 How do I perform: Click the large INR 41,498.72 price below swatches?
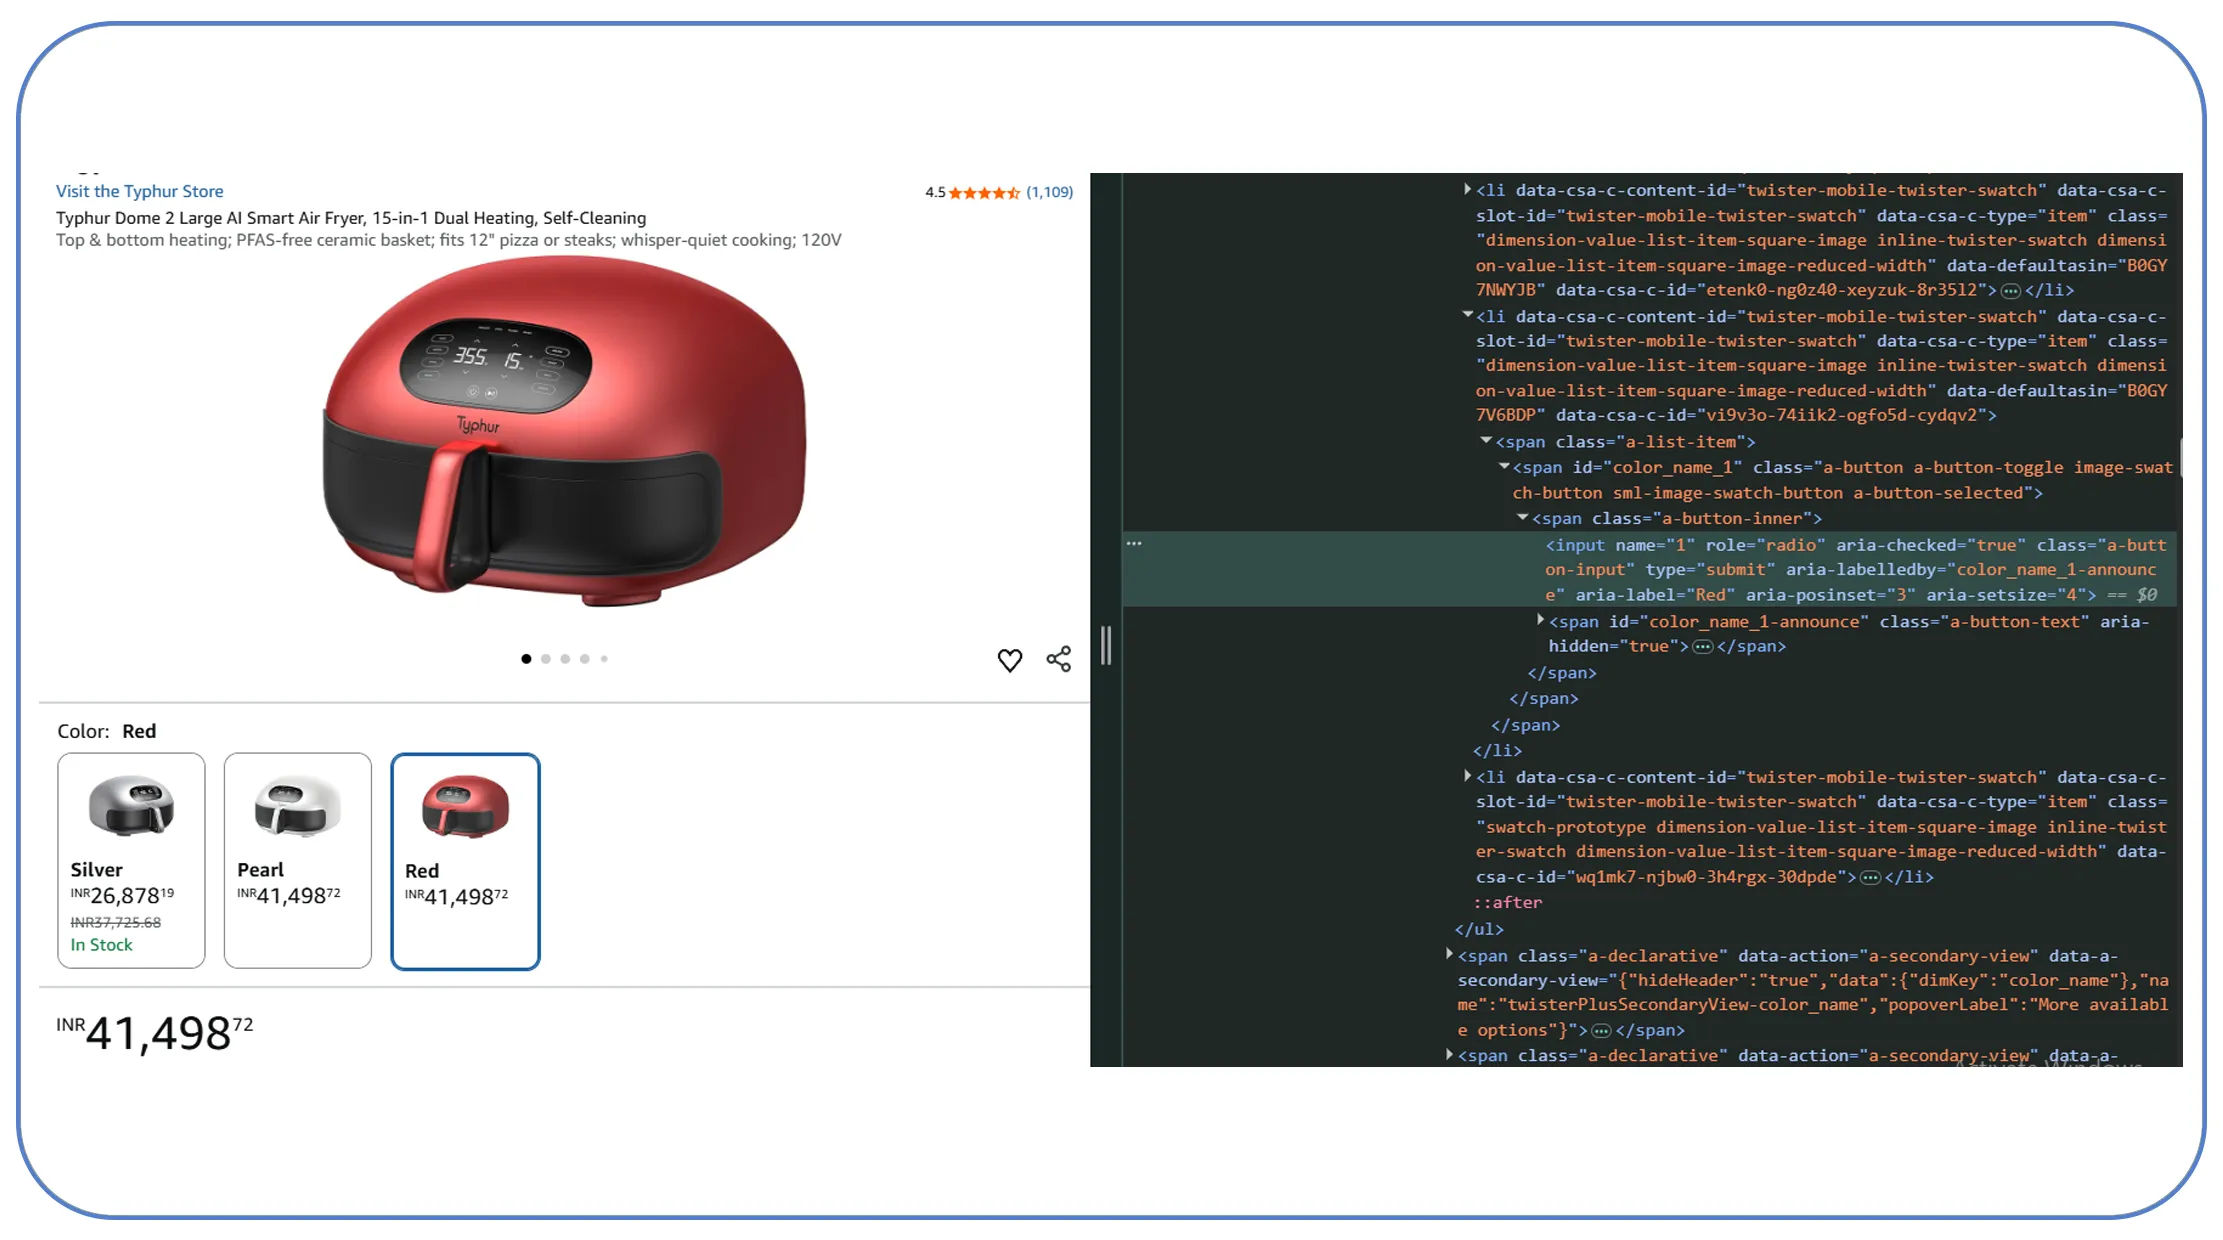click(155, 1033)
